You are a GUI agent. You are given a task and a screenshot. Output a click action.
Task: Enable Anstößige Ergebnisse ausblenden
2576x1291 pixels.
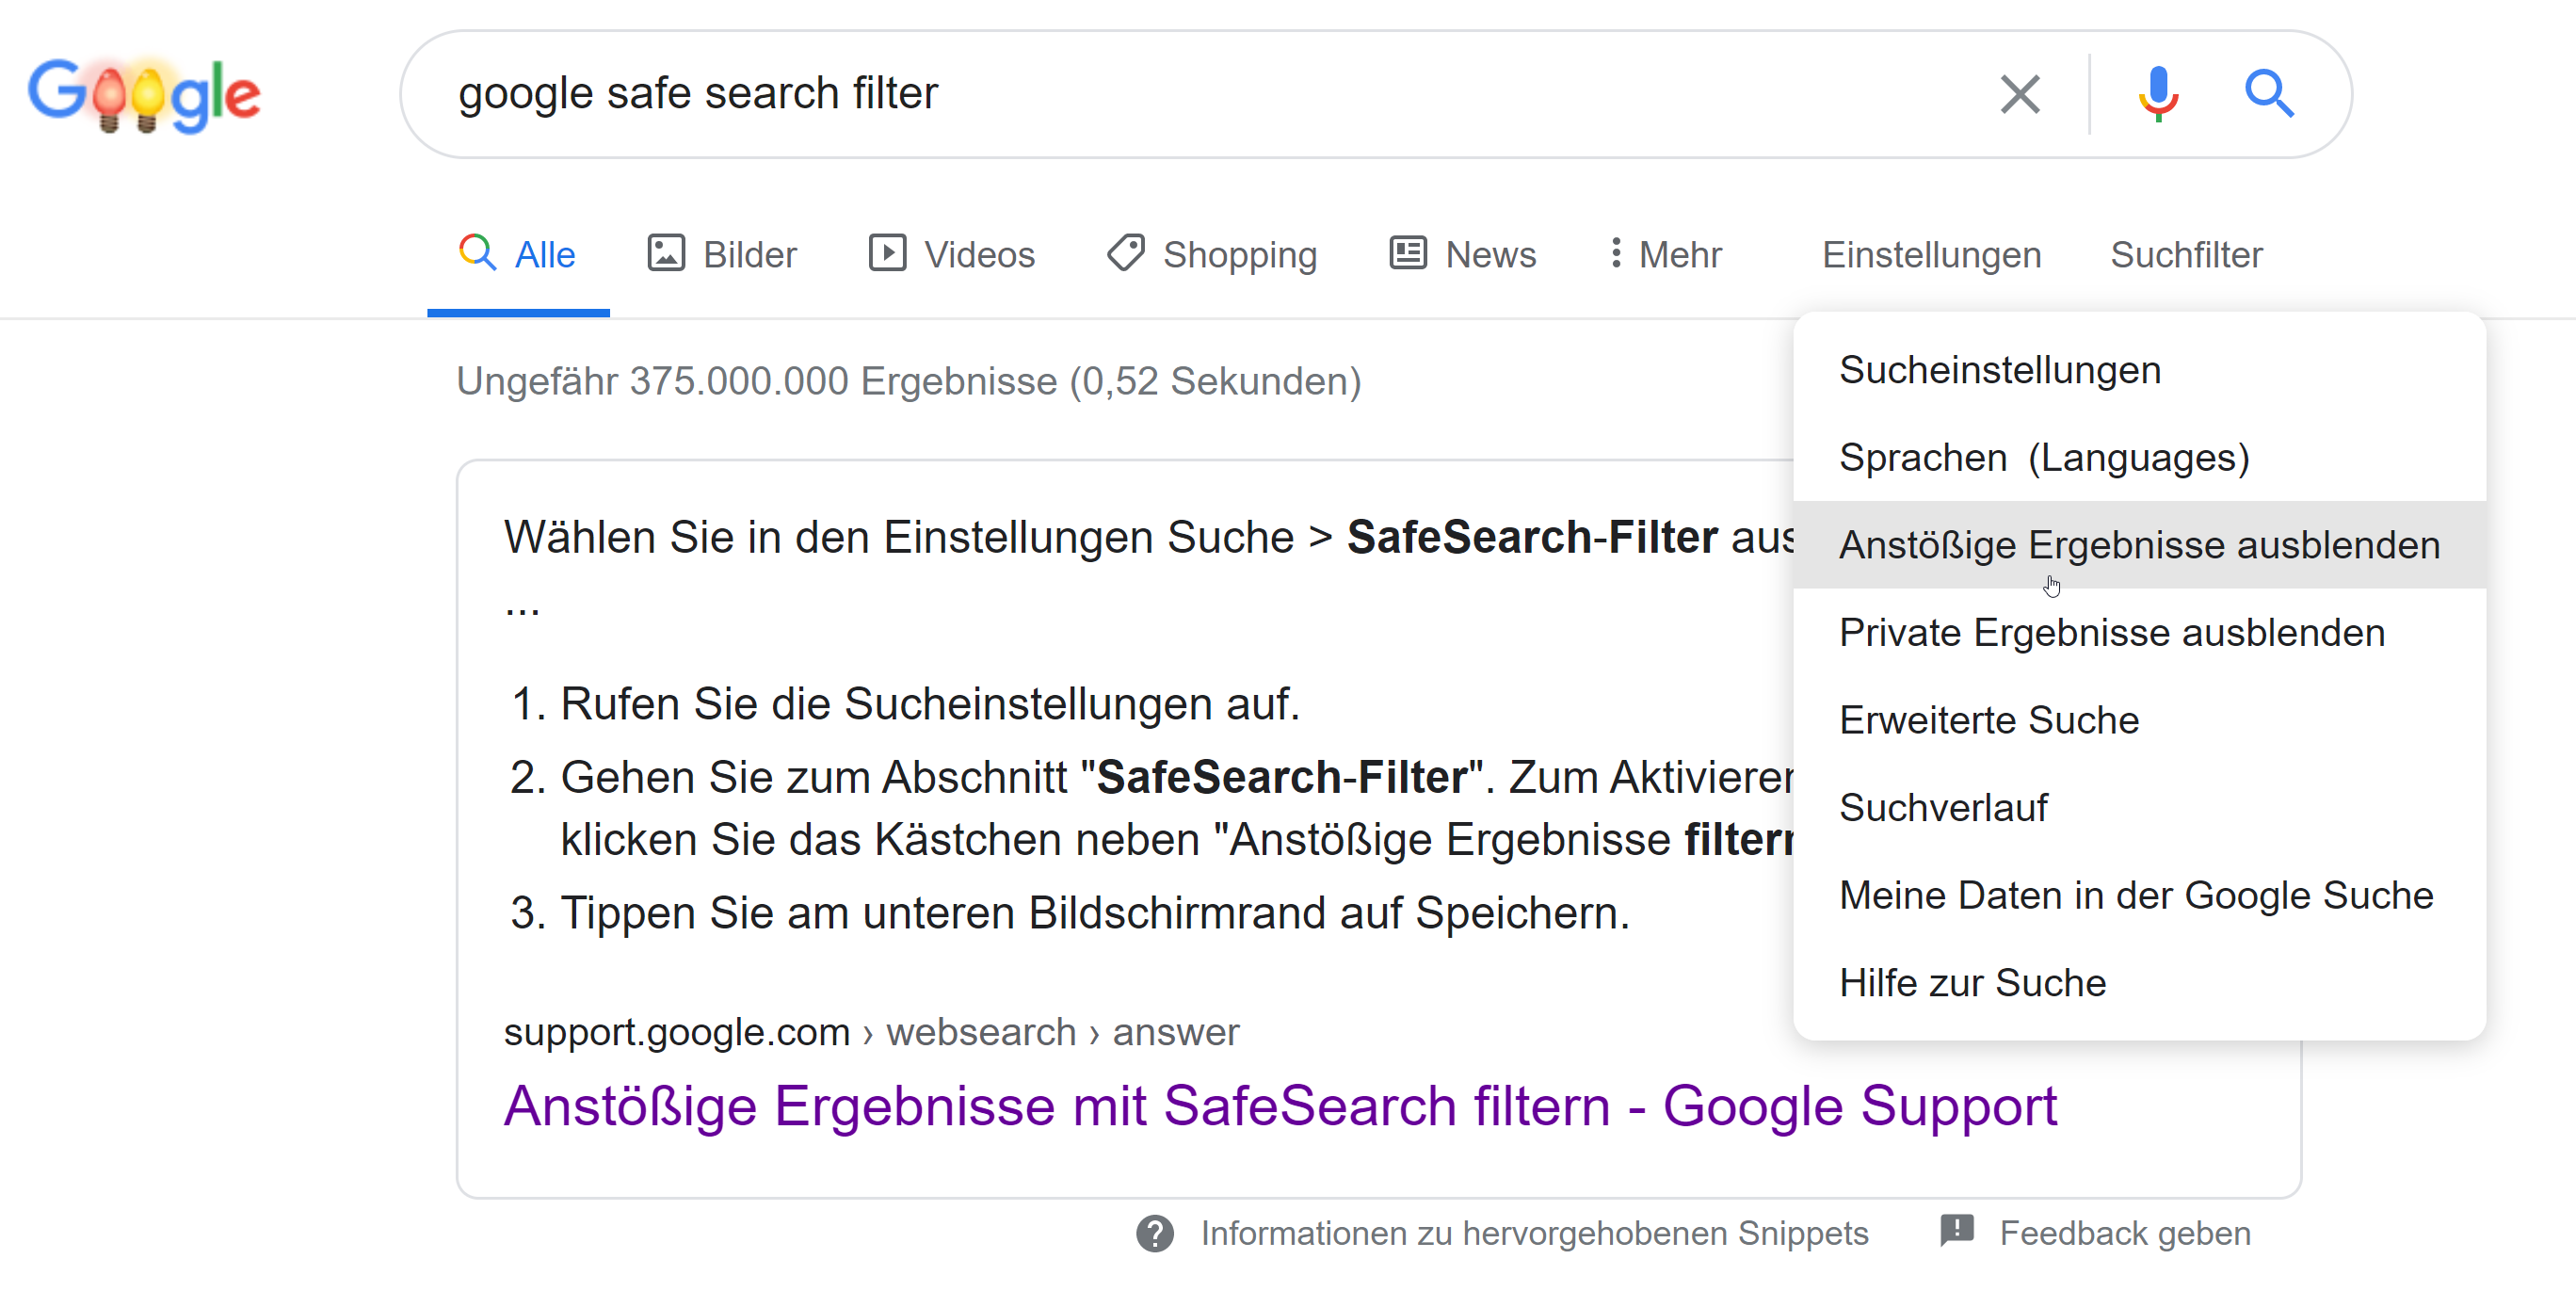(2139, 544)
